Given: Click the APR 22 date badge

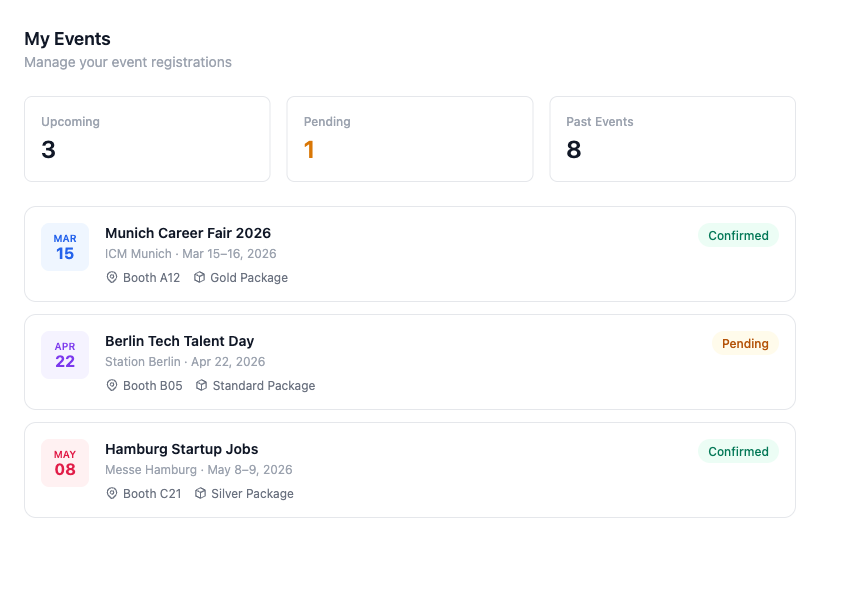Looking at the screenshot, I should tap(64, 355).
